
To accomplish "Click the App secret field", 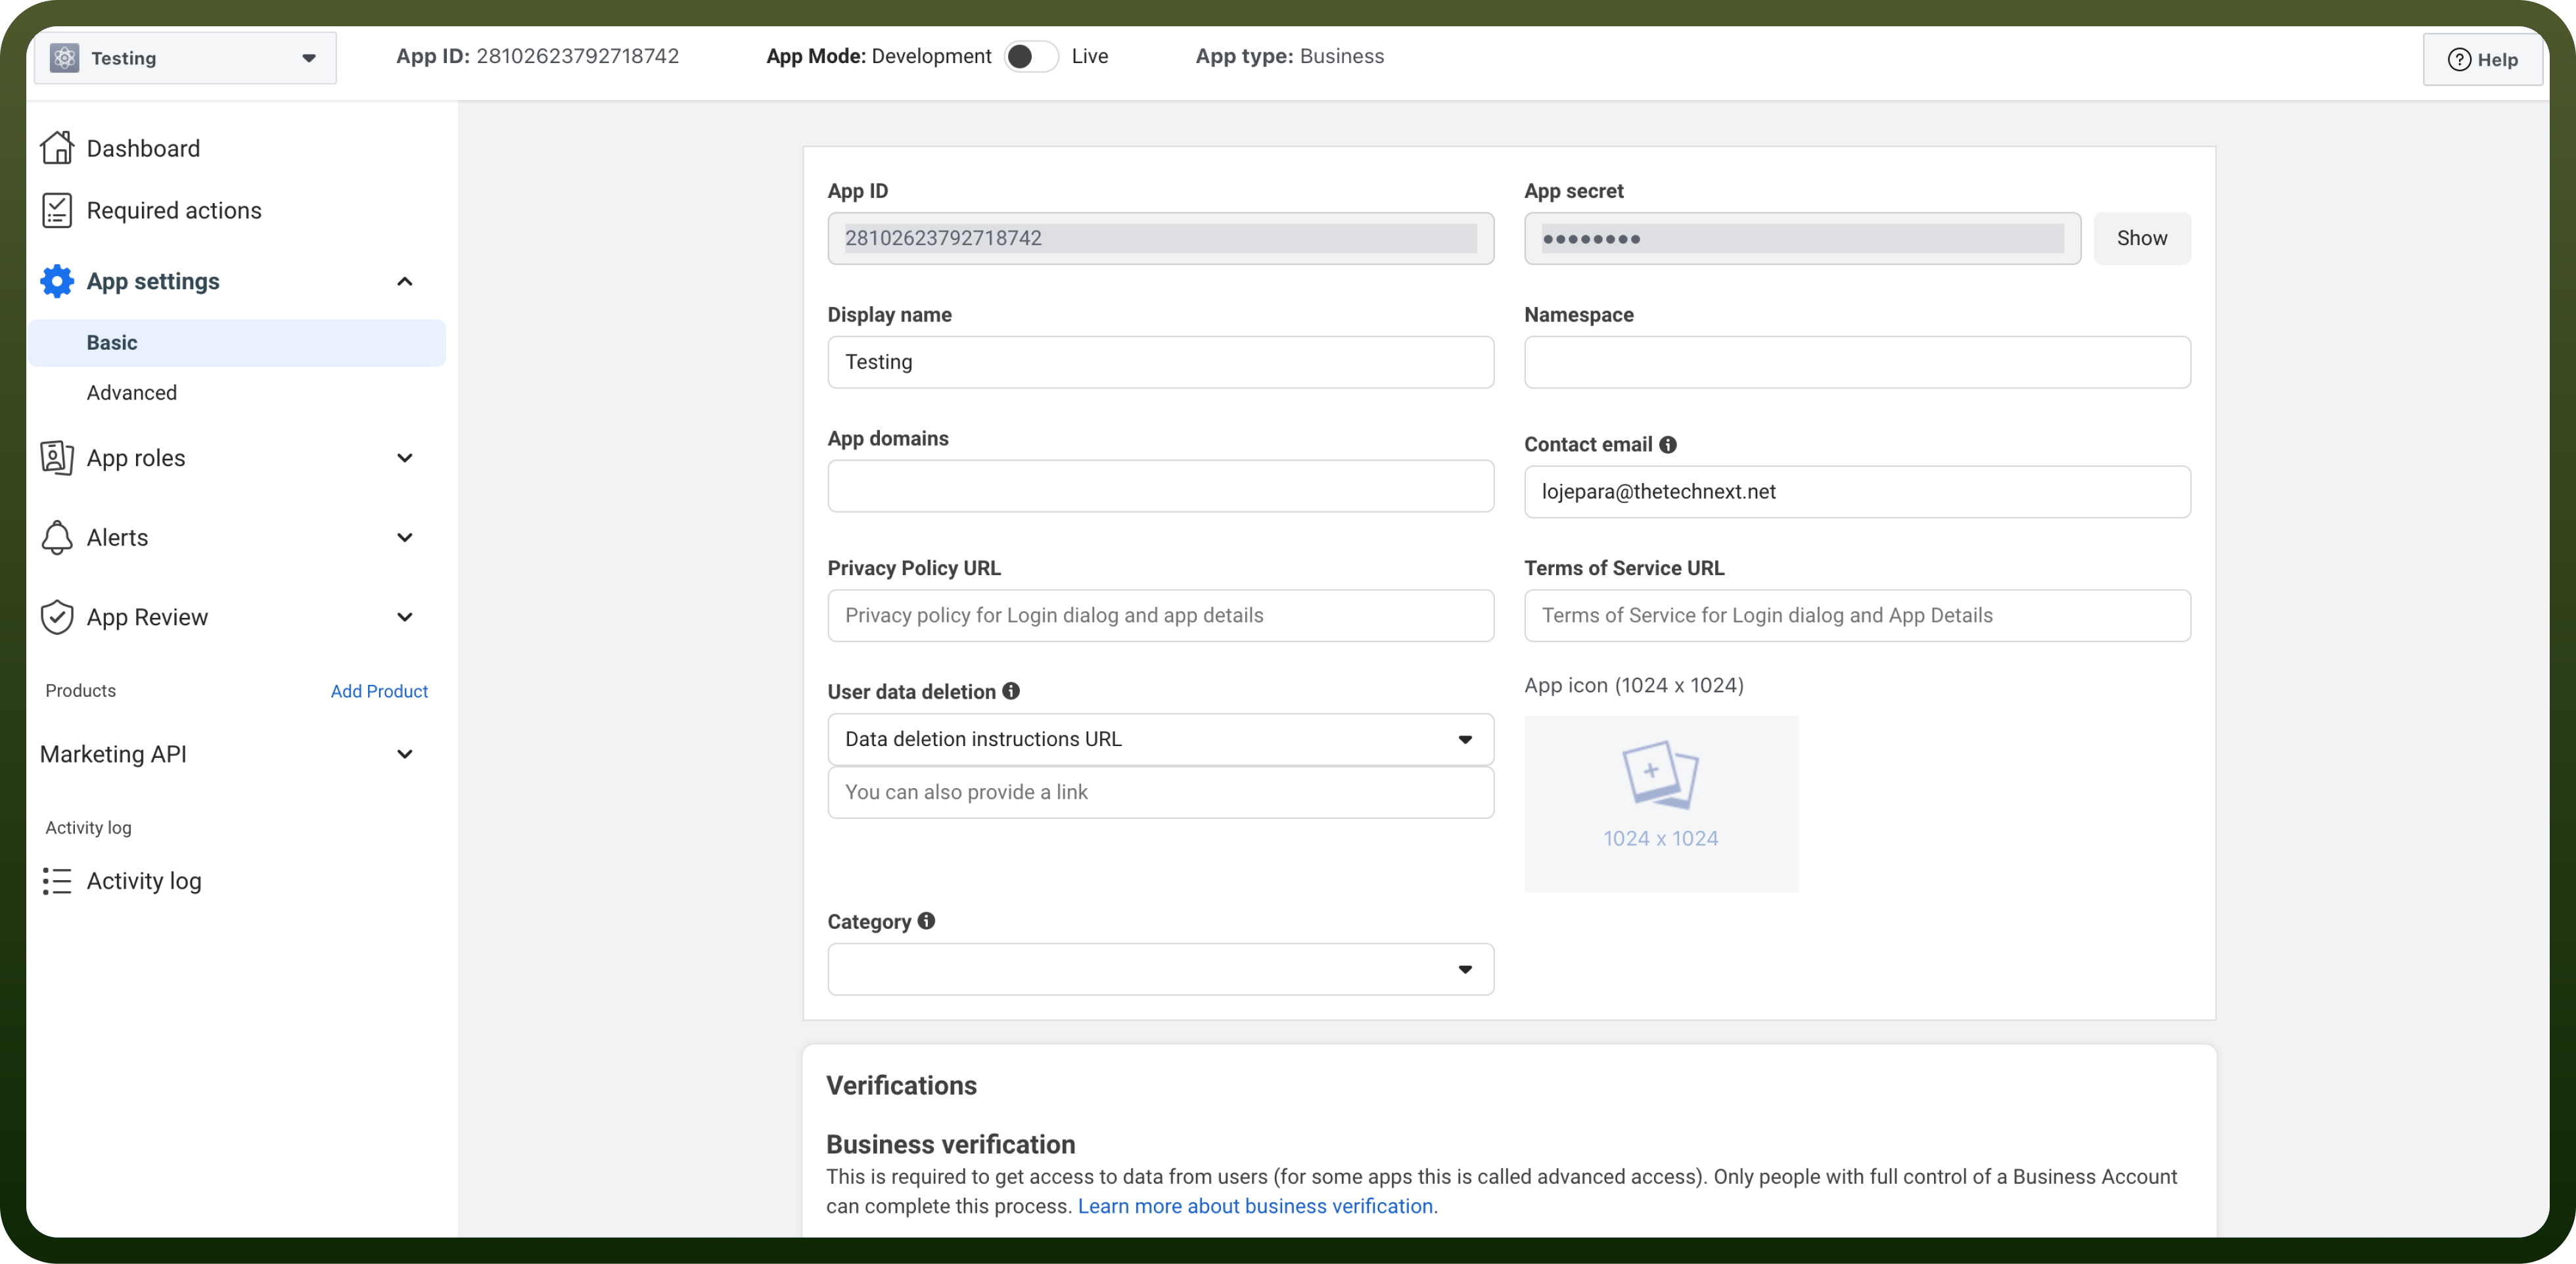I will (x=1802, y=238).
